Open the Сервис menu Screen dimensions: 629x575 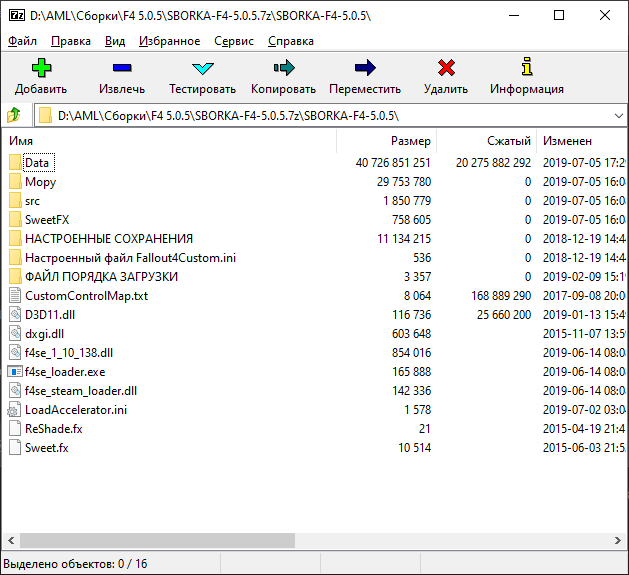[x=234, y=41]
